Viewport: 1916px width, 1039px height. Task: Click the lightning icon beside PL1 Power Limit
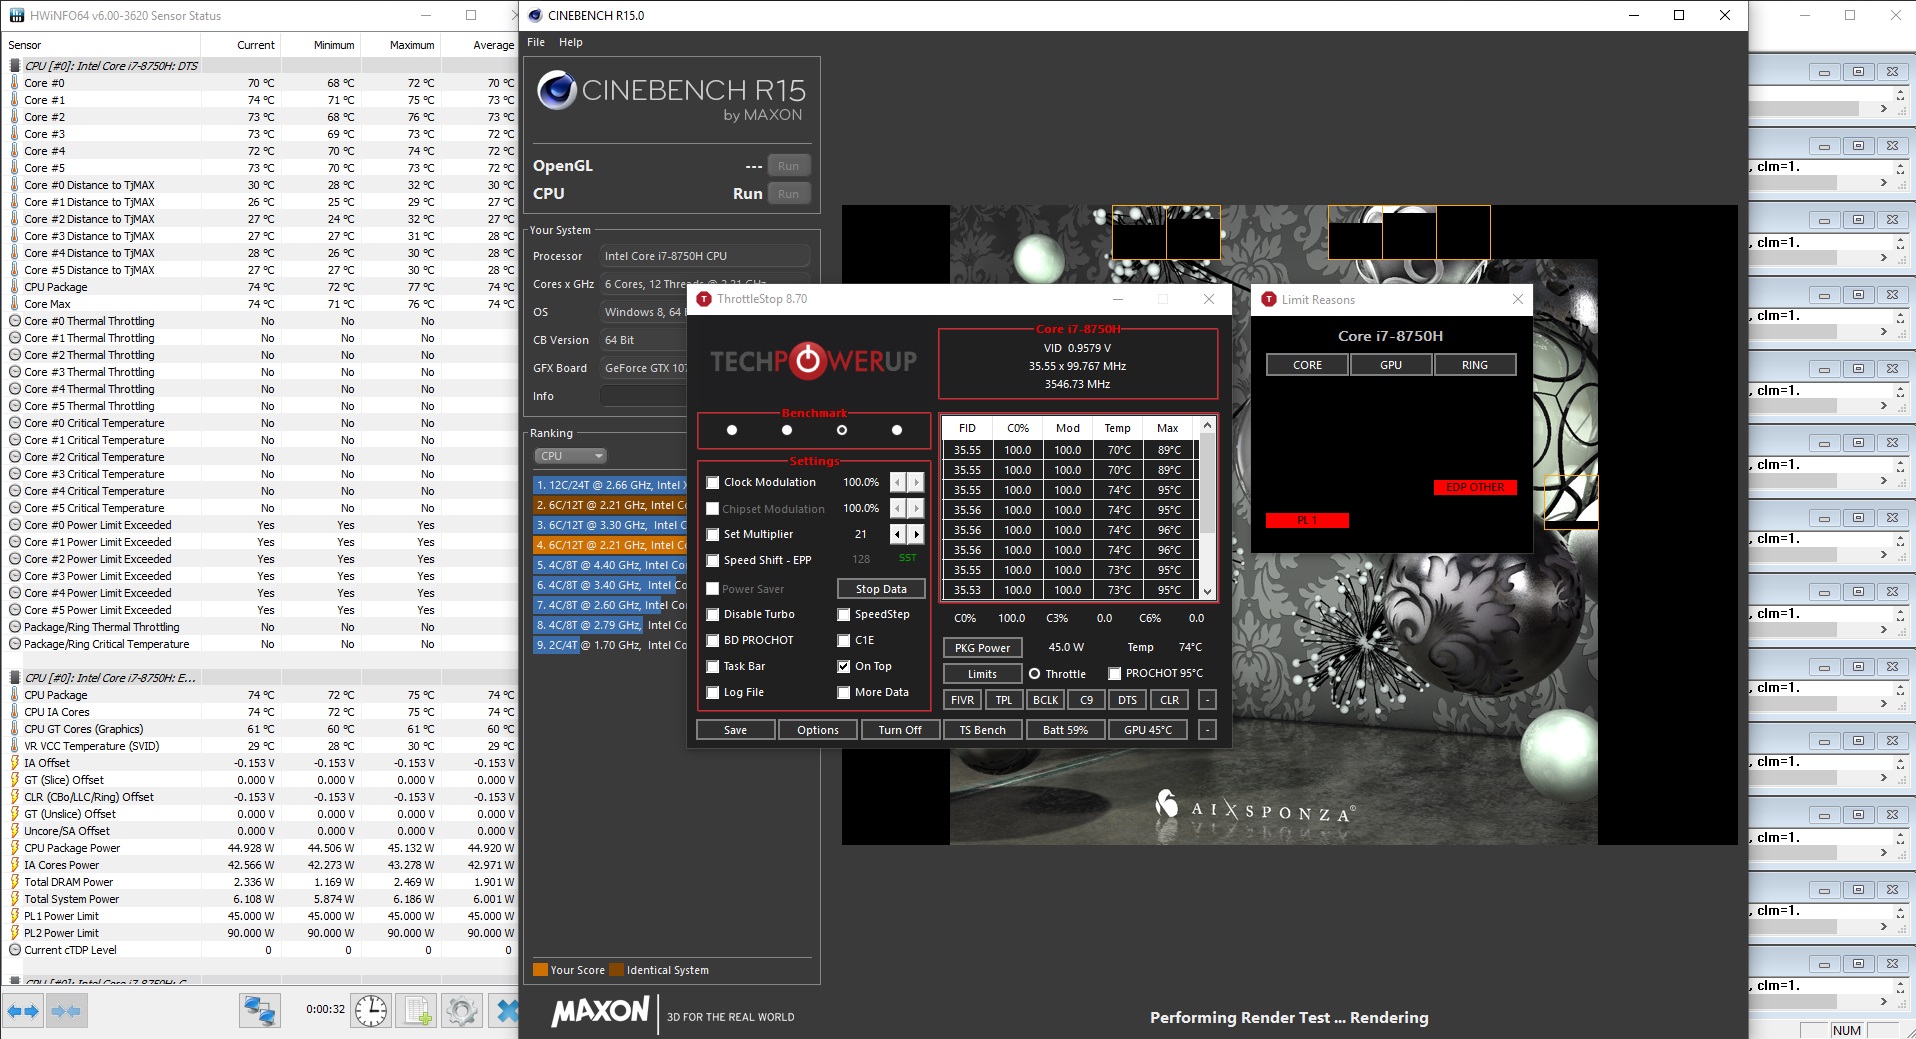click(14, 916)
